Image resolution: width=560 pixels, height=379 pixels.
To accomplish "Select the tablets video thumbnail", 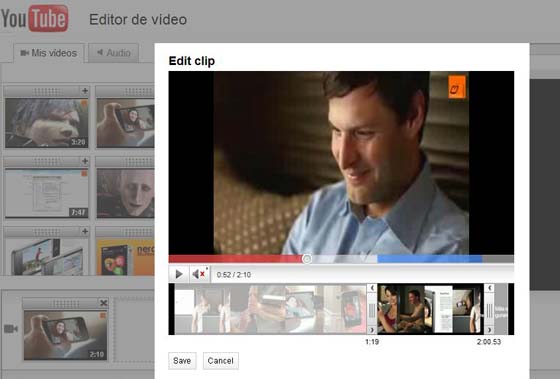I will pos(46,257).
